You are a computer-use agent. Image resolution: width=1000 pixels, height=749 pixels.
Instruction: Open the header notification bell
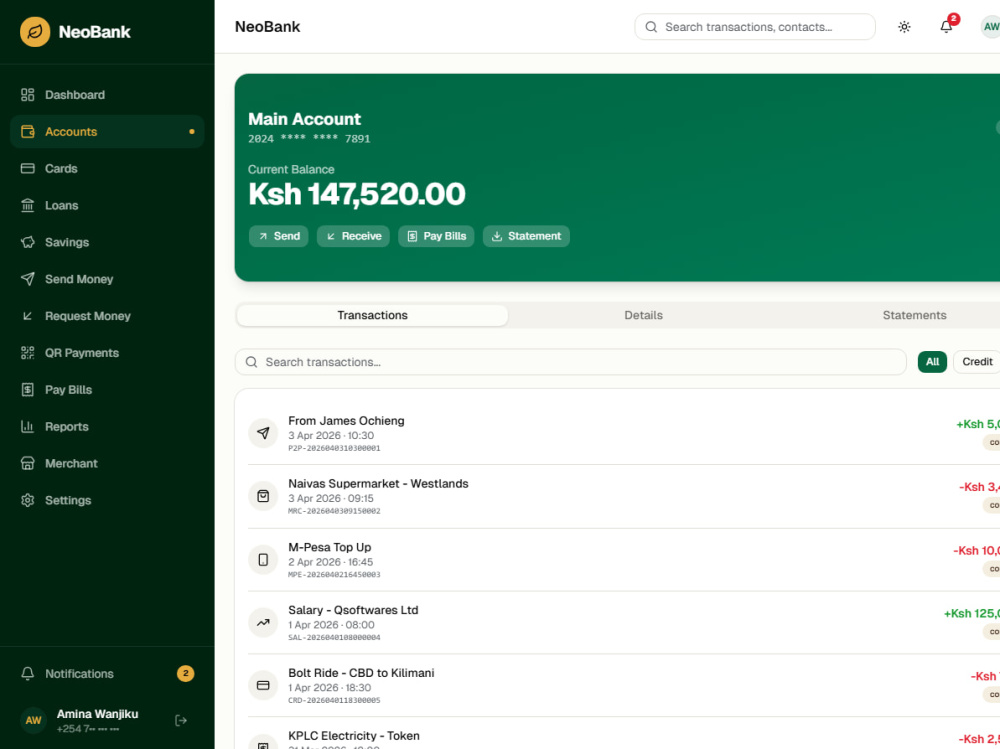click(x=946, y=27)
